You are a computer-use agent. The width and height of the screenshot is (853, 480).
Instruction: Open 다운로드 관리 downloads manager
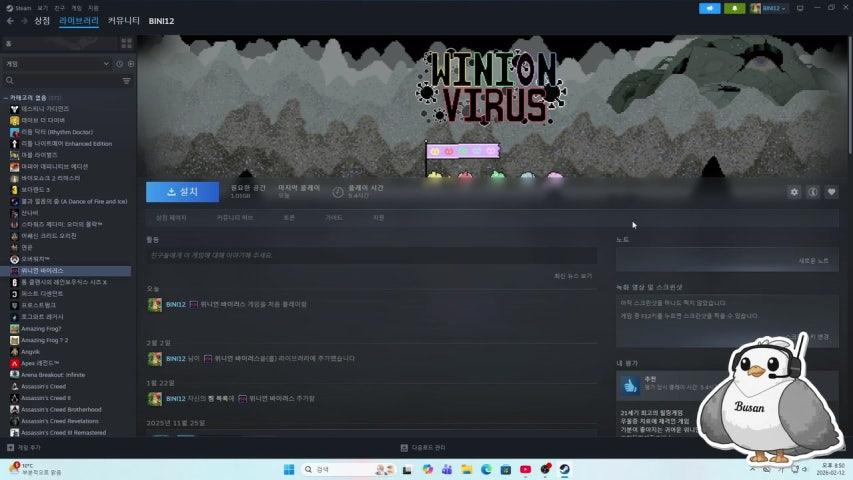423,447
